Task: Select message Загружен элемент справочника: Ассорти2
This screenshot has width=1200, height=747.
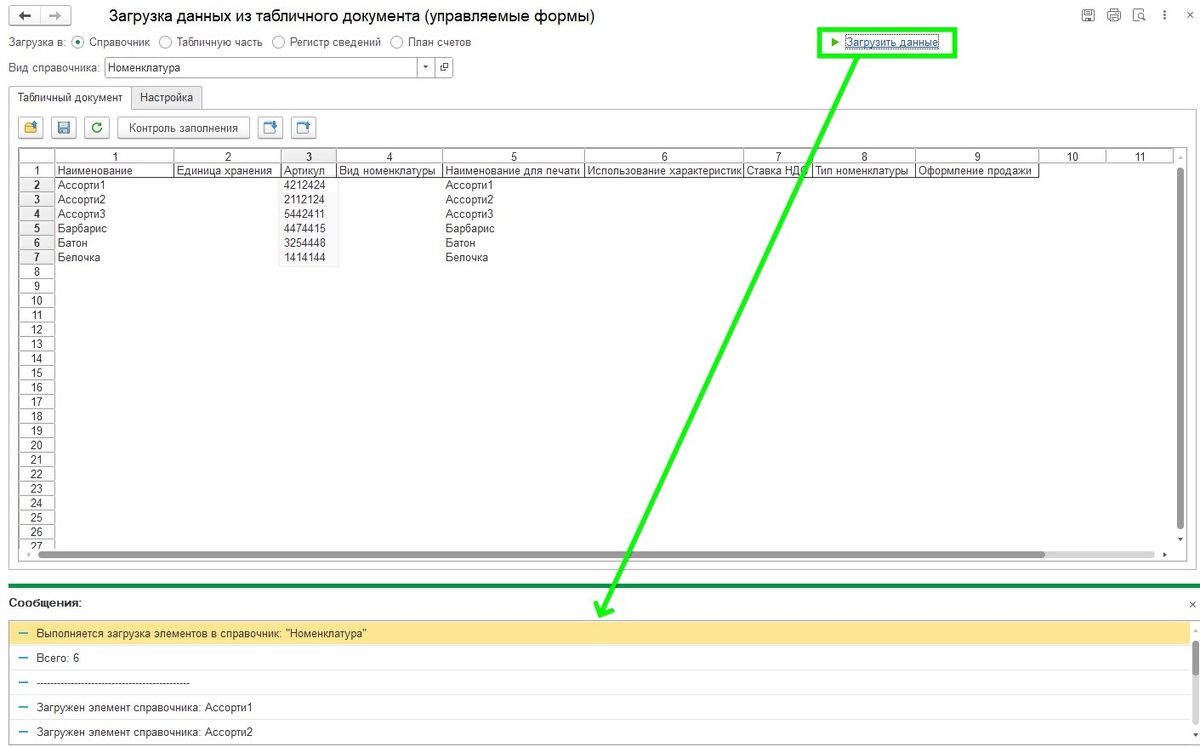Action: click(599, 732)
